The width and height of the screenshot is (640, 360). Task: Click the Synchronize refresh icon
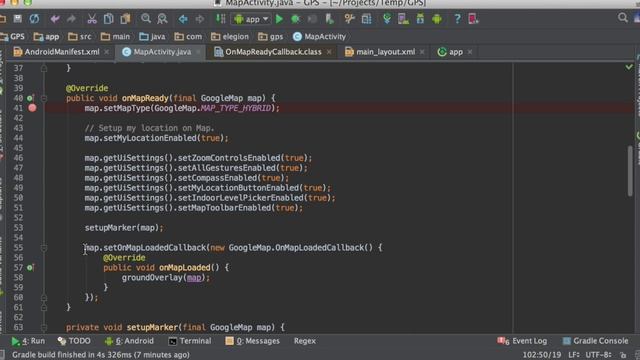tap(34, 19)
